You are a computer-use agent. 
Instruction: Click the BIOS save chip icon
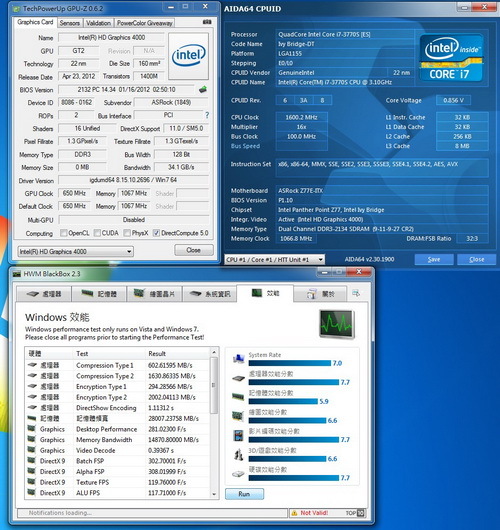[203, 90]
